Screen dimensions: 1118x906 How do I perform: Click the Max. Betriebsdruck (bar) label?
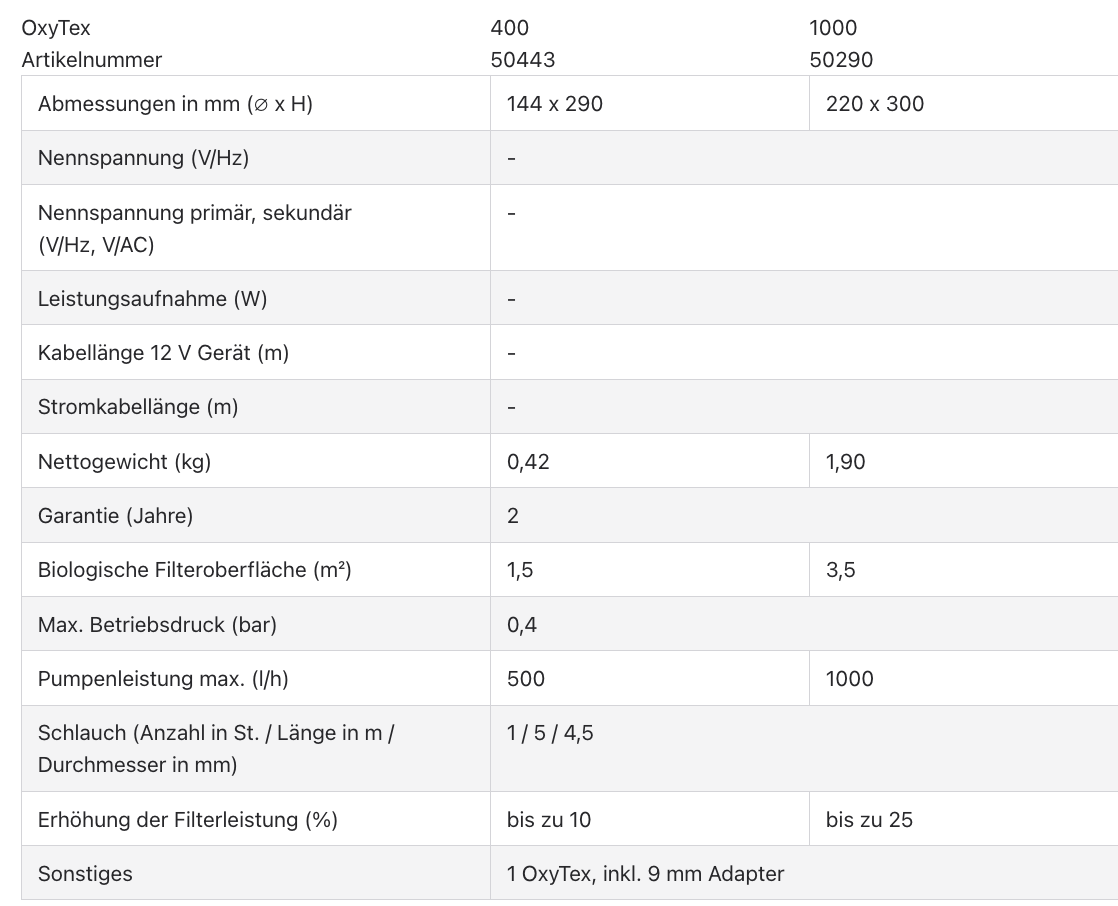(x=157, y=625)
